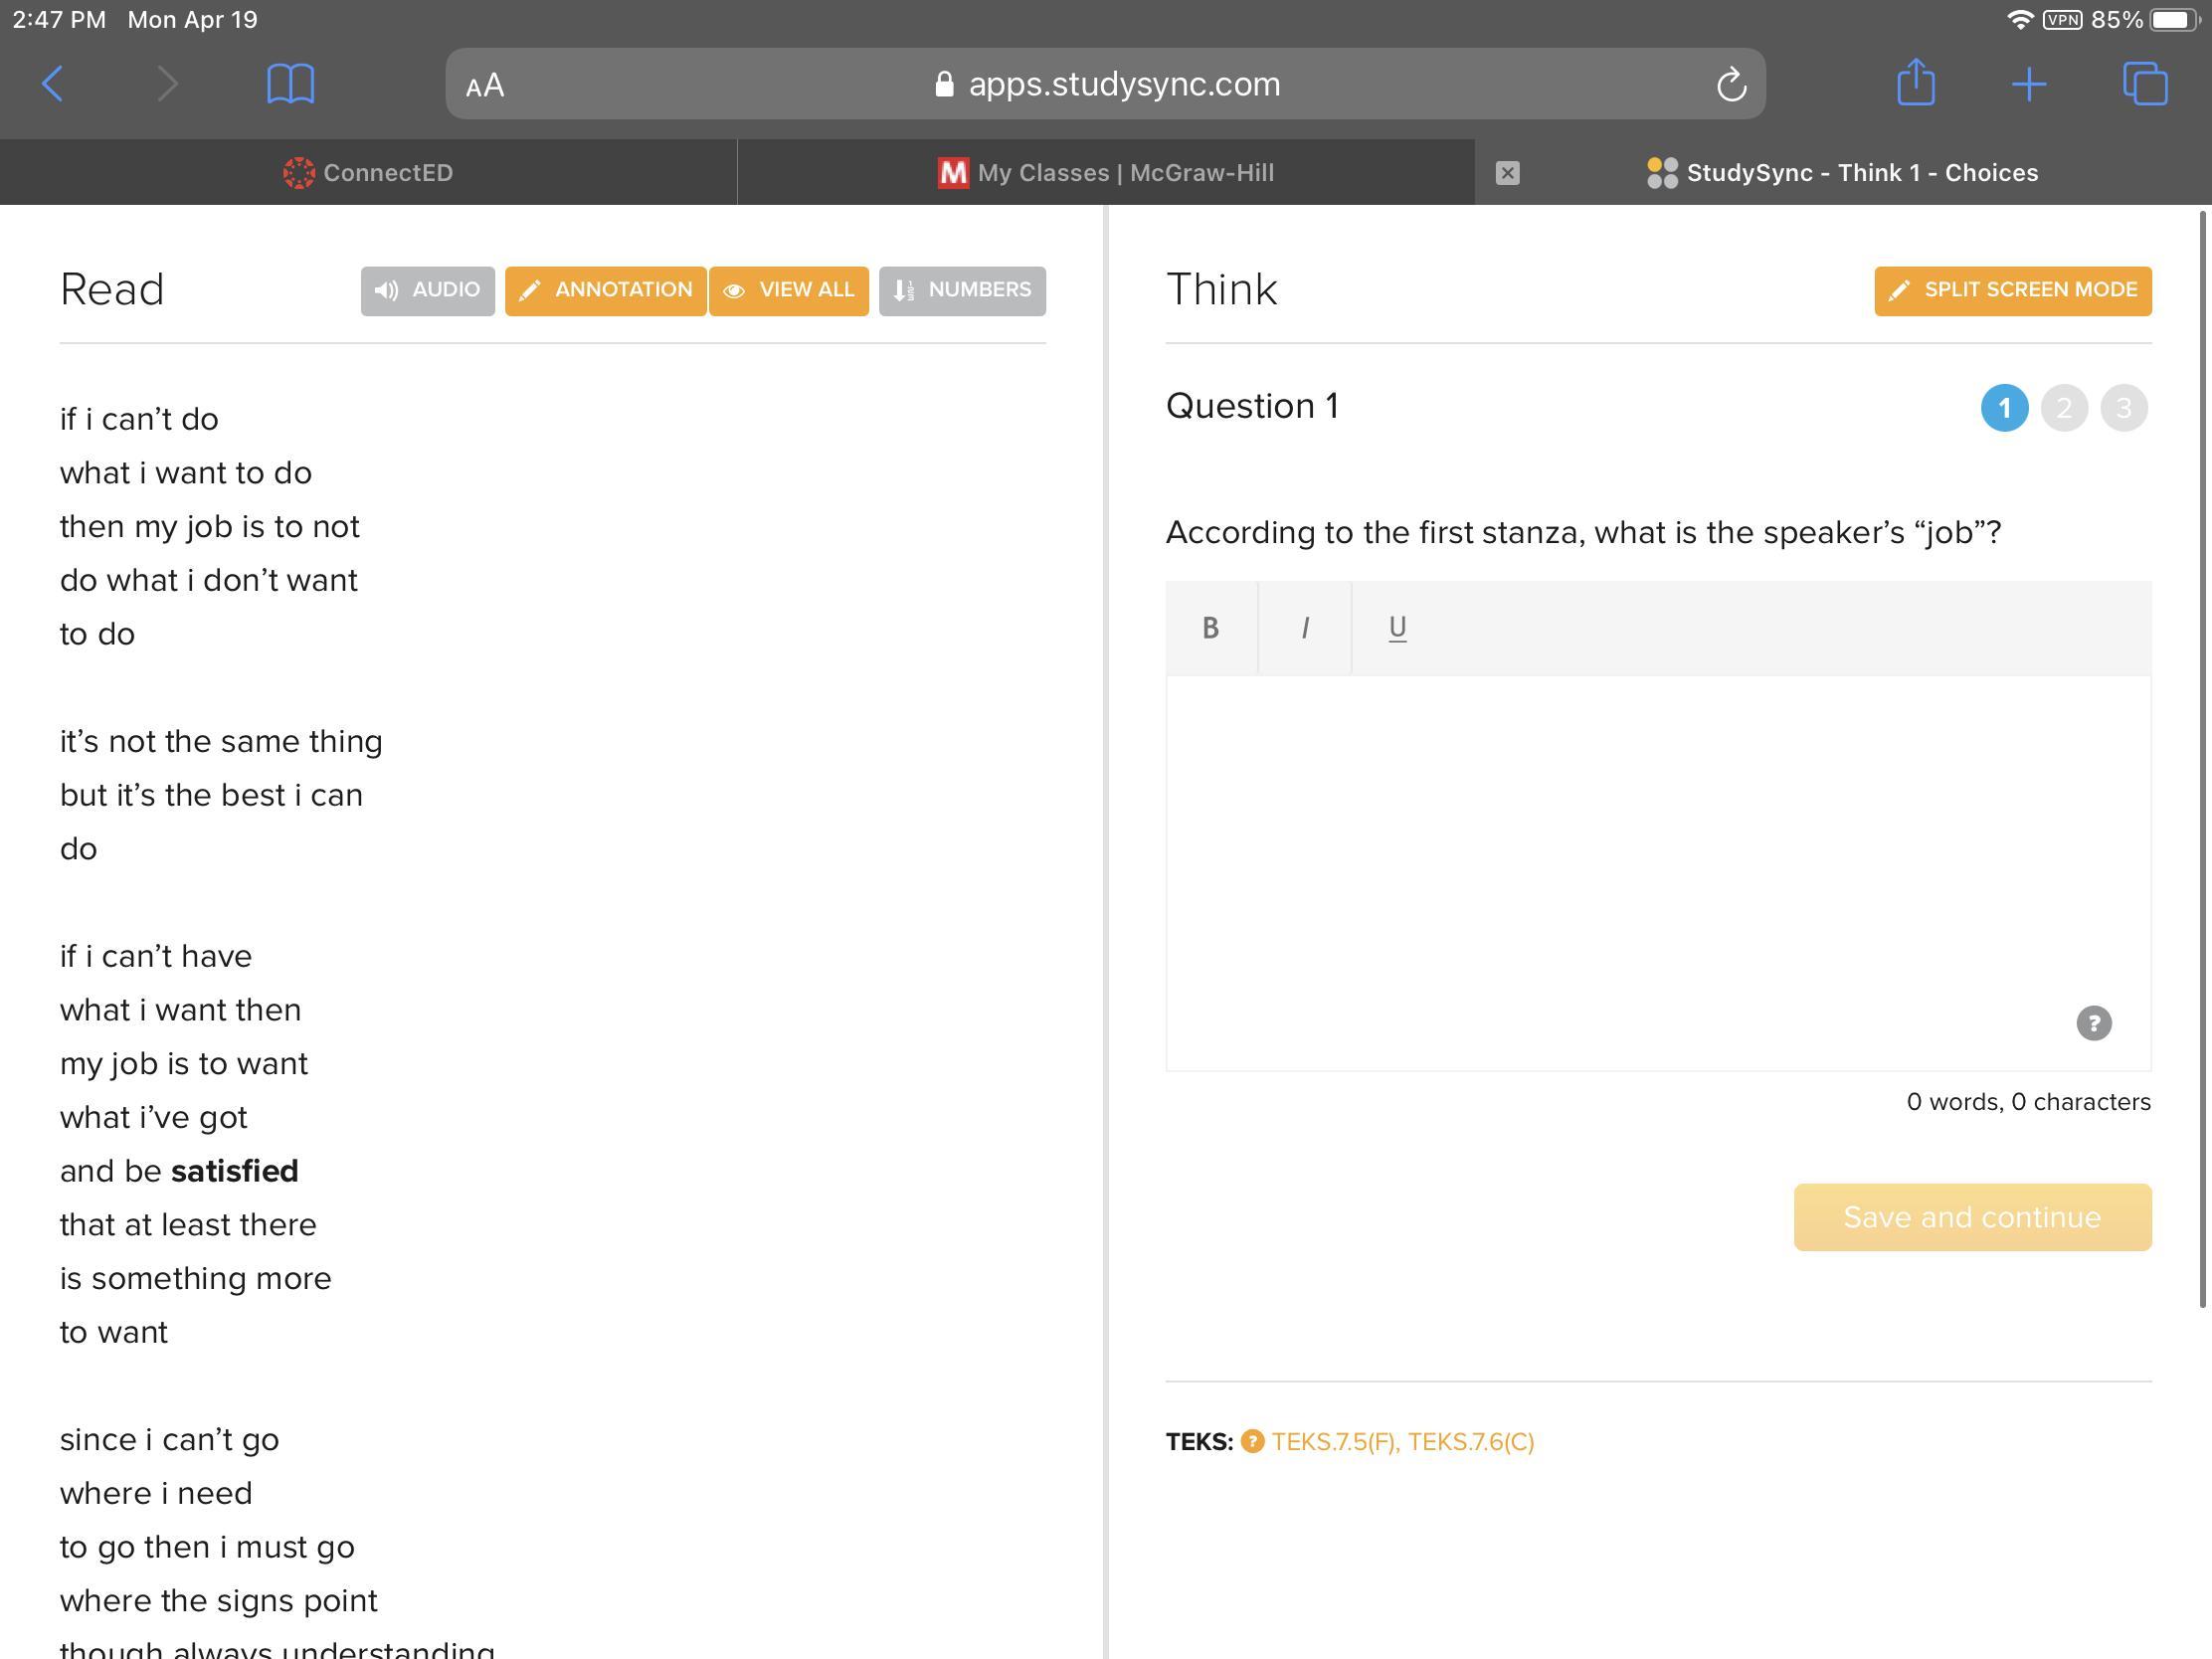Switch to ConnectED browser tab
The height and width of the screenshot is (1659, 2212).
click(368, 173)
